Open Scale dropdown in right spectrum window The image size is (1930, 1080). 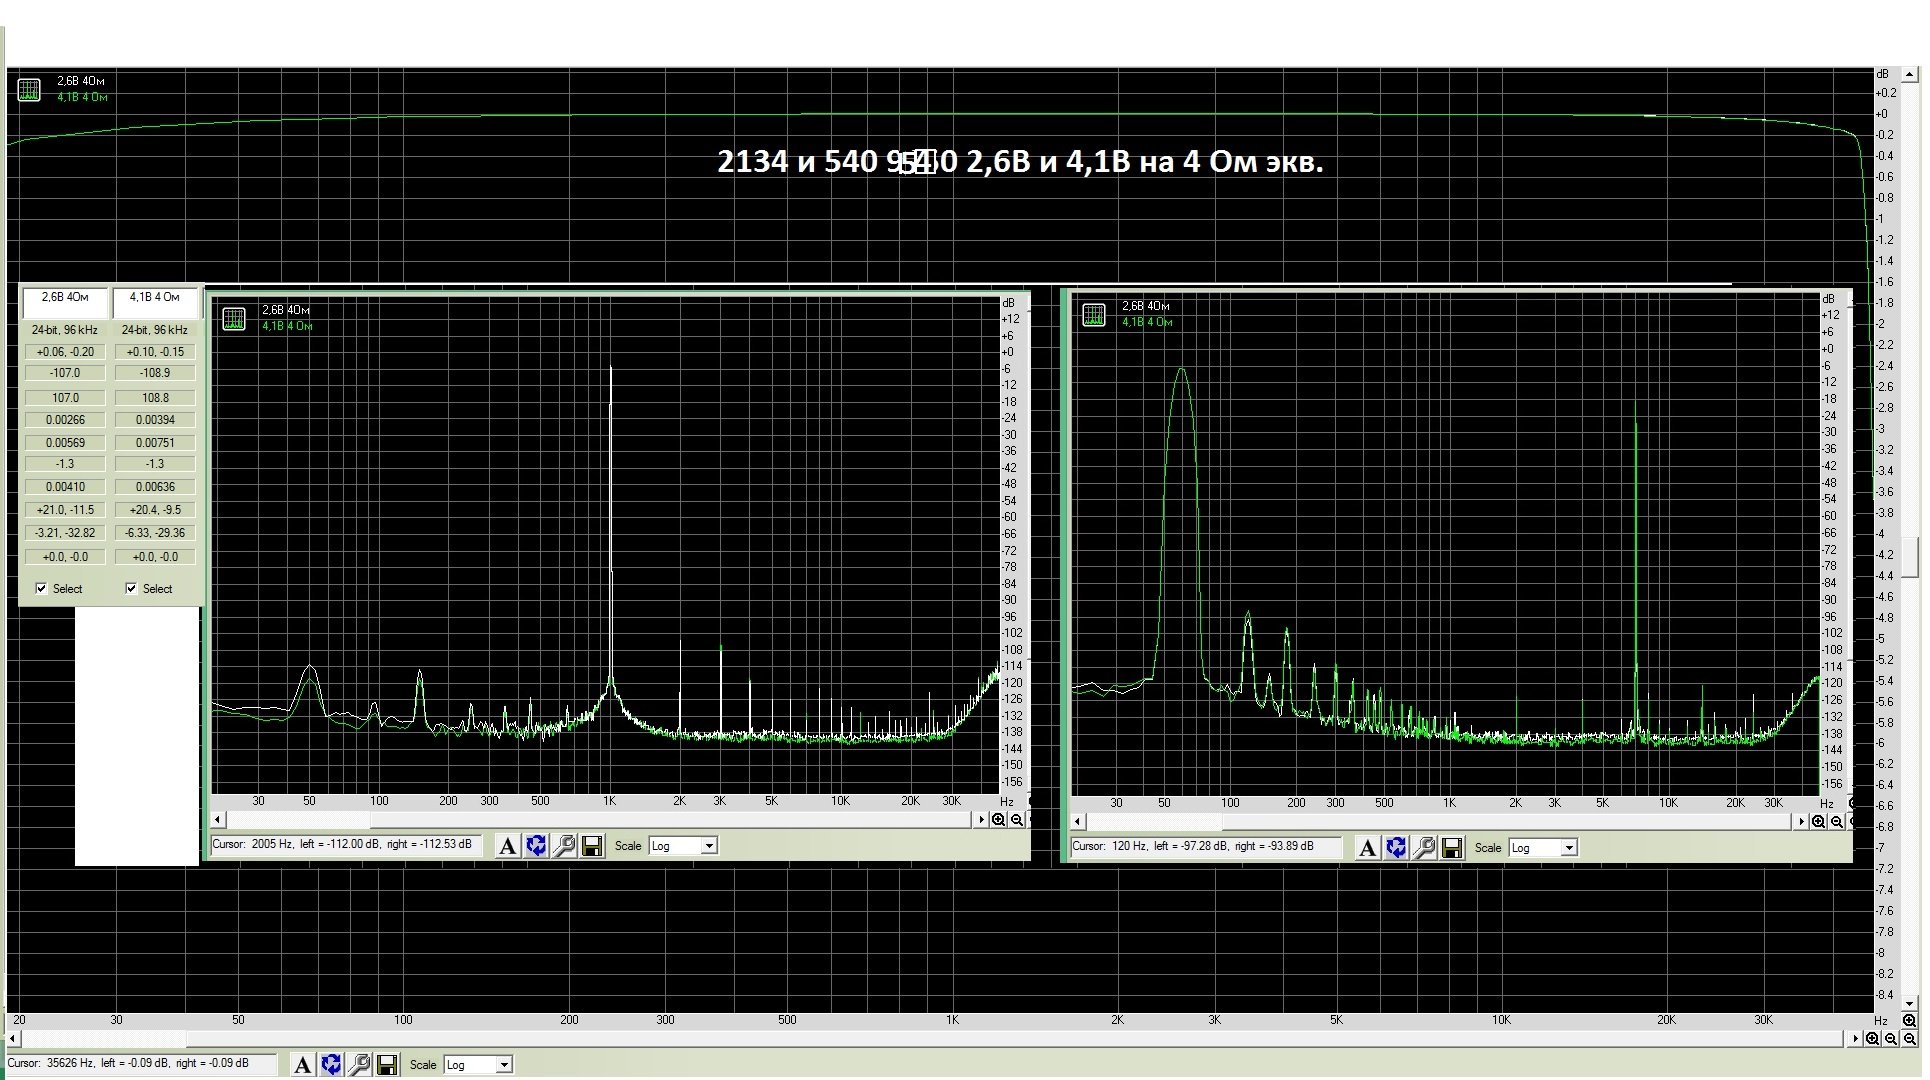1569,848
